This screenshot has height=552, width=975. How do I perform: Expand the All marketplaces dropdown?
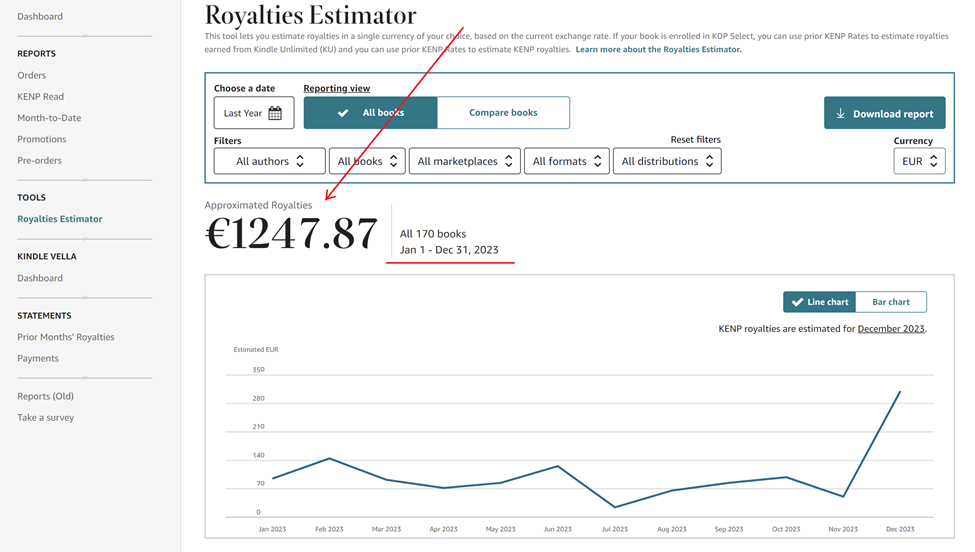tap(464, 161)
